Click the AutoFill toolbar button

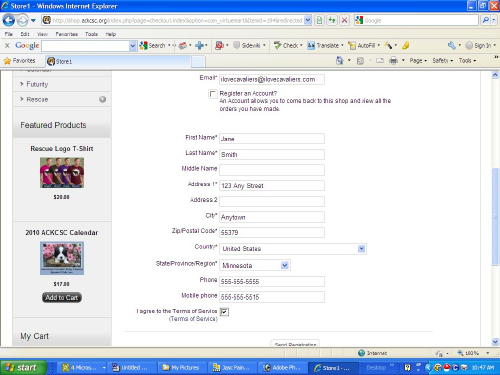pyautogui.click(x=362, y=45)
